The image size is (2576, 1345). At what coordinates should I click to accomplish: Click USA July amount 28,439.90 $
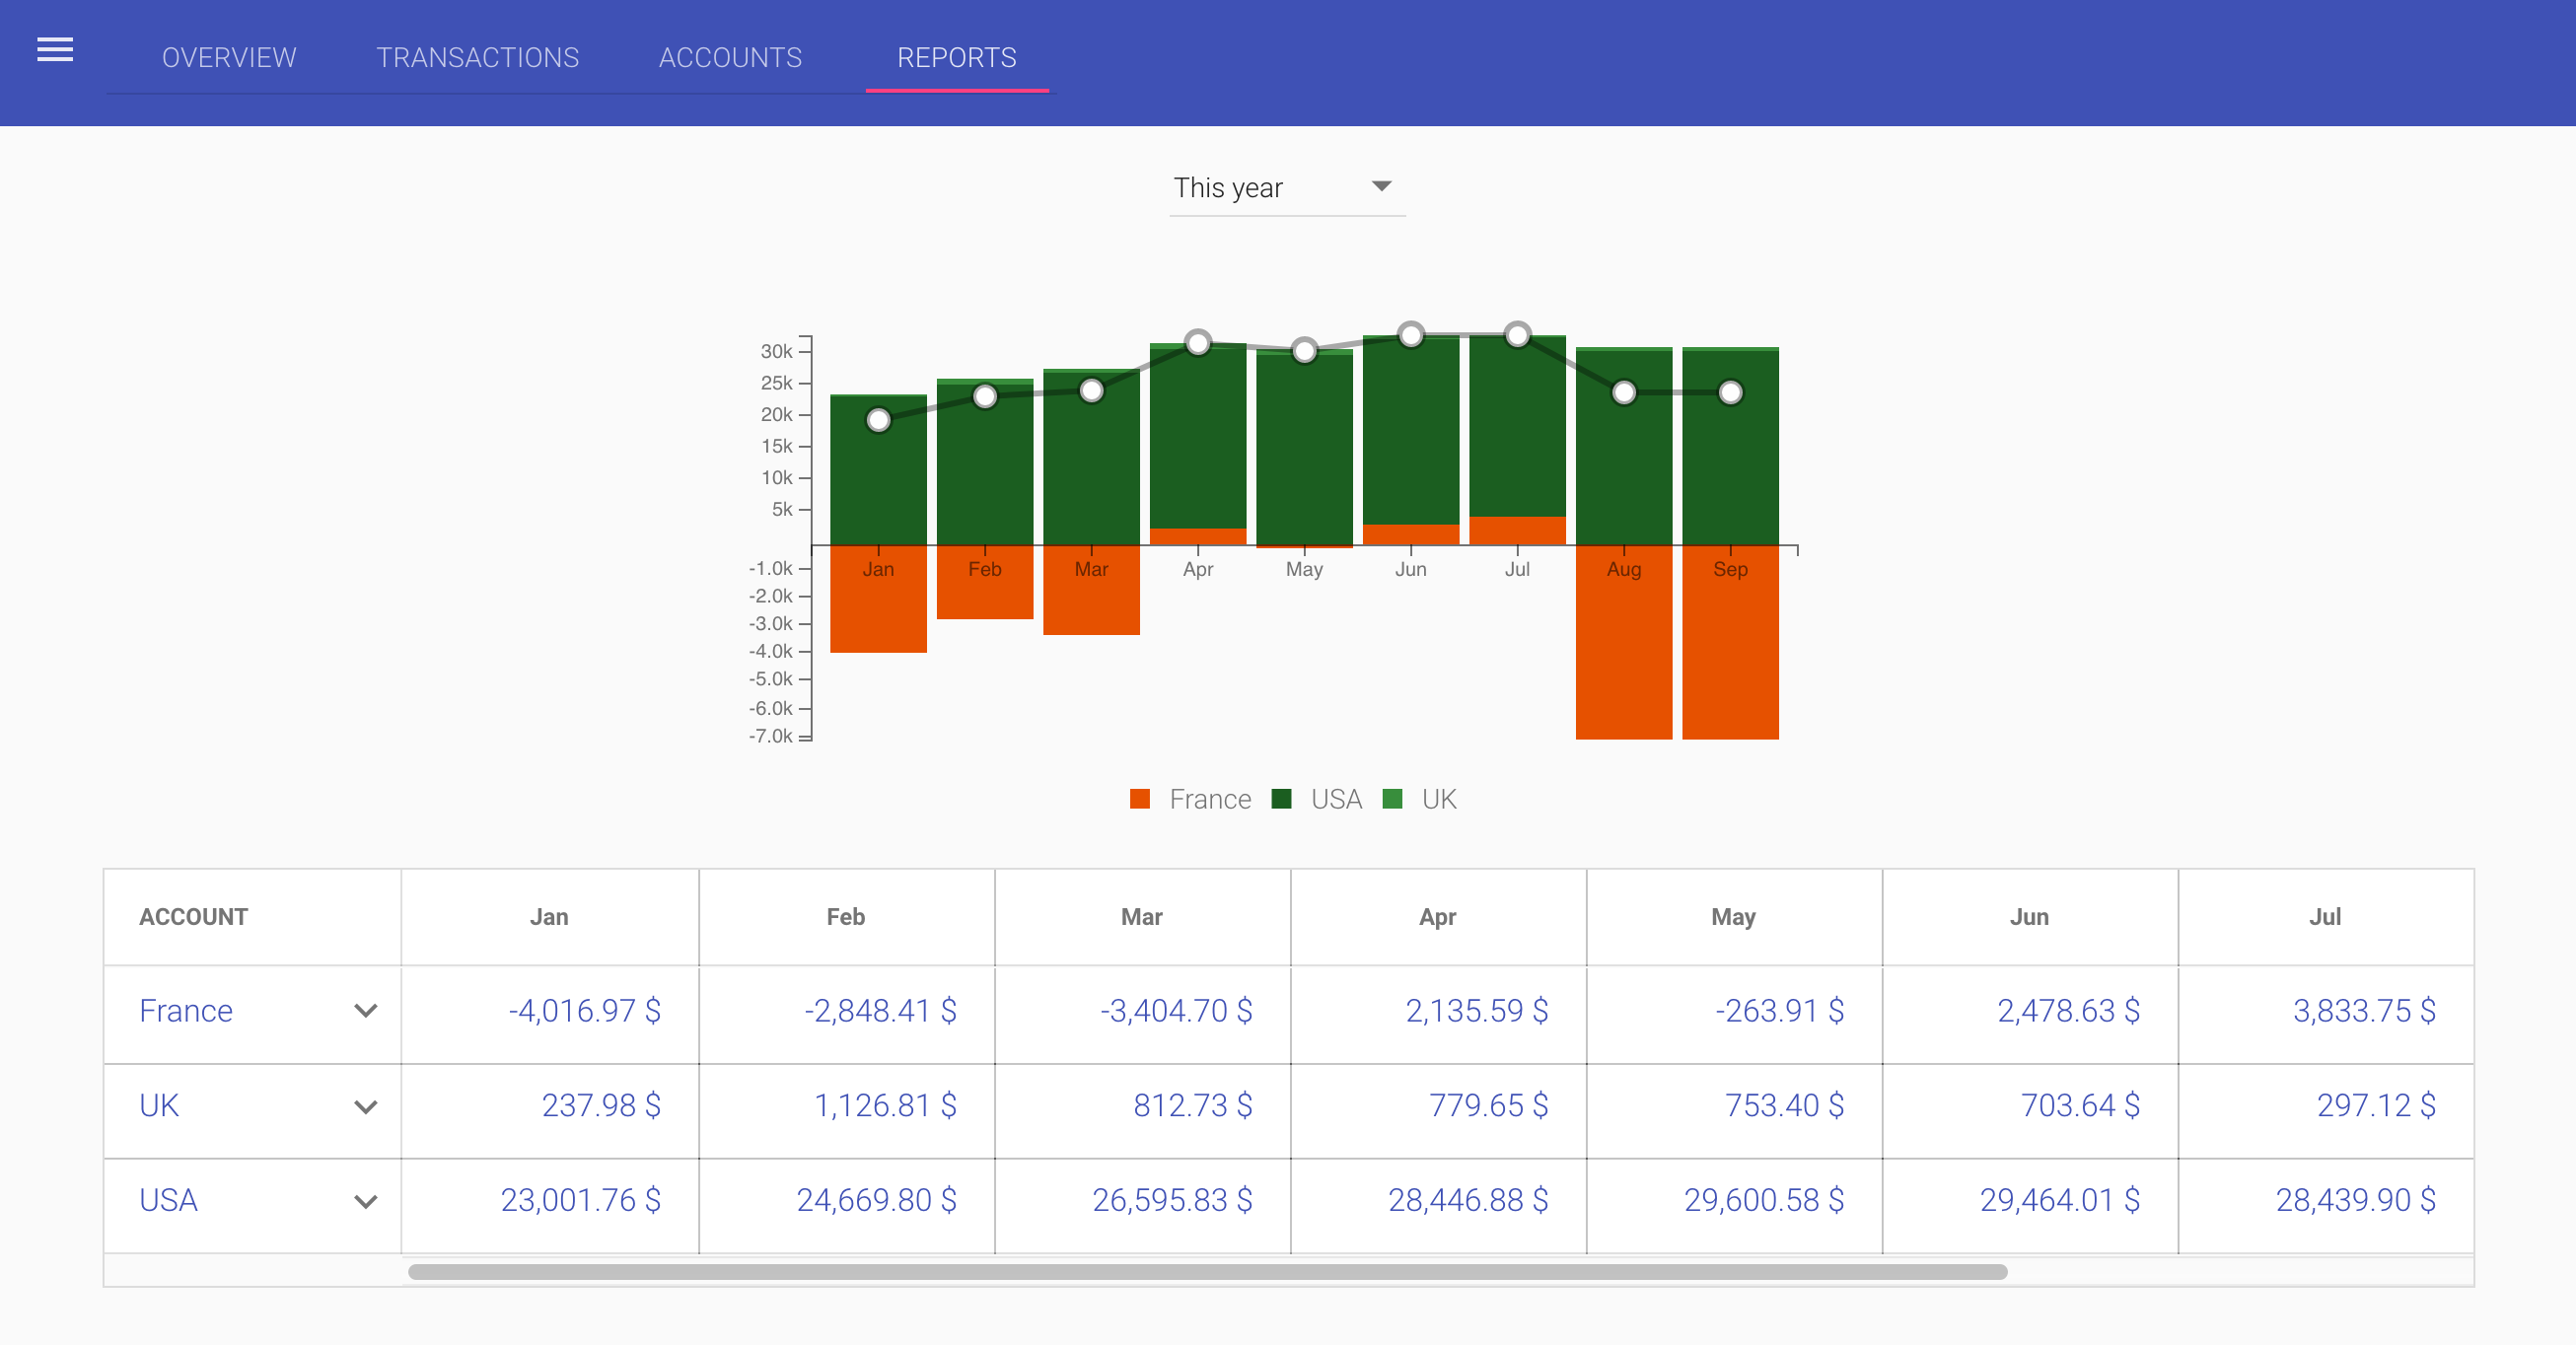(2355, 1200)
